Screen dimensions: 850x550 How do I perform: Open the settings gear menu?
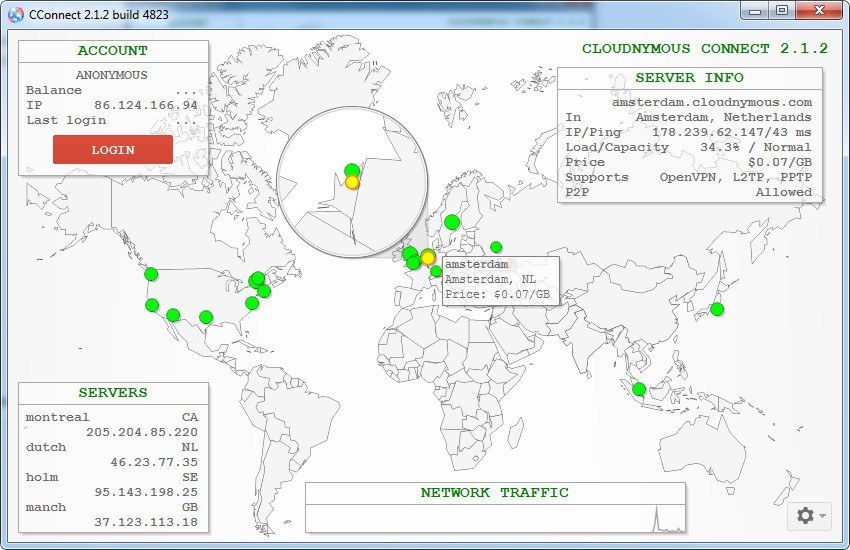(809, 515)
